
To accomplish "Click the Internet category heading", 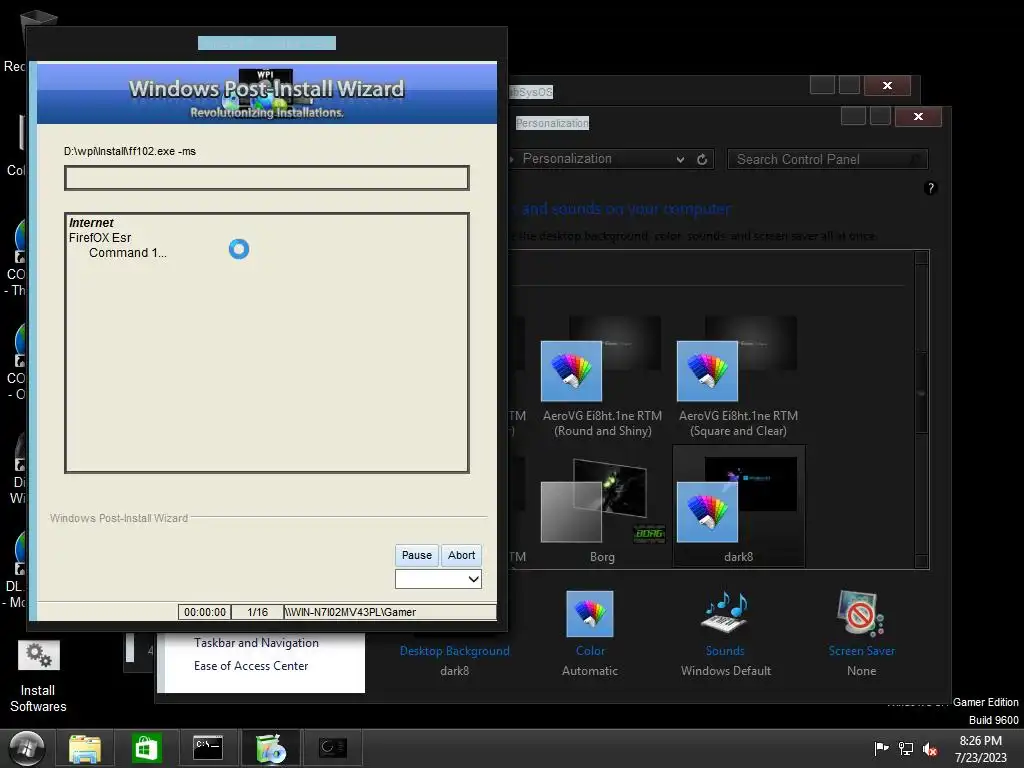I will pyautogui.click(x=91, y=223).
